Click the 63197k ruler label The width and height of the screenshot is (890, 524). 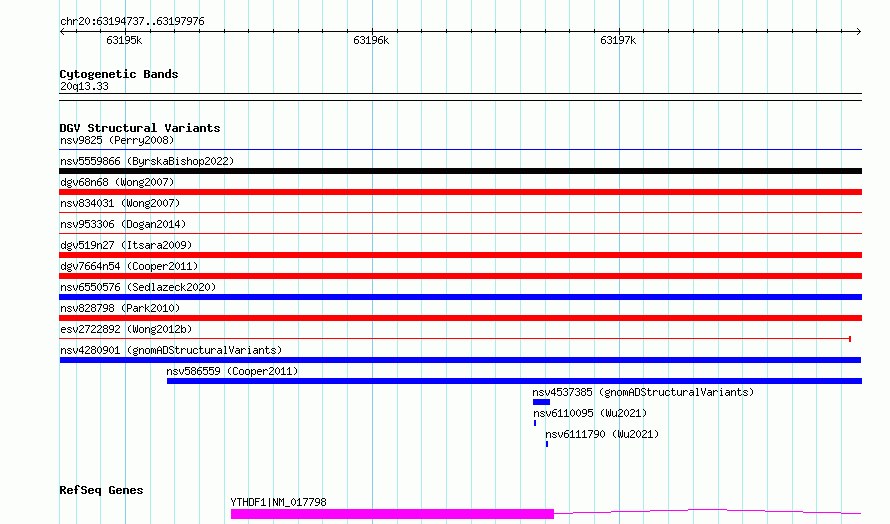click(618, 40)
